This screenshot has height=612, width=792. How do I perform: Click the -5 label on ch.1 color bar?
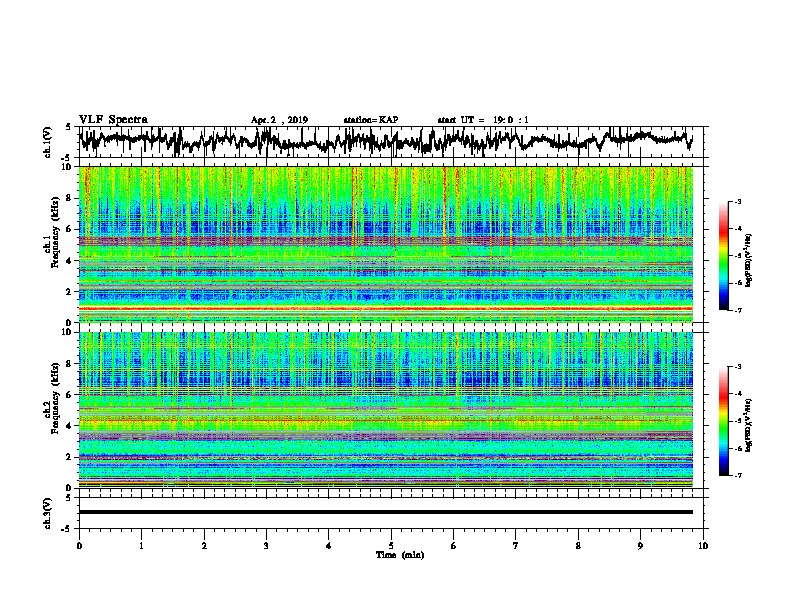738,256
